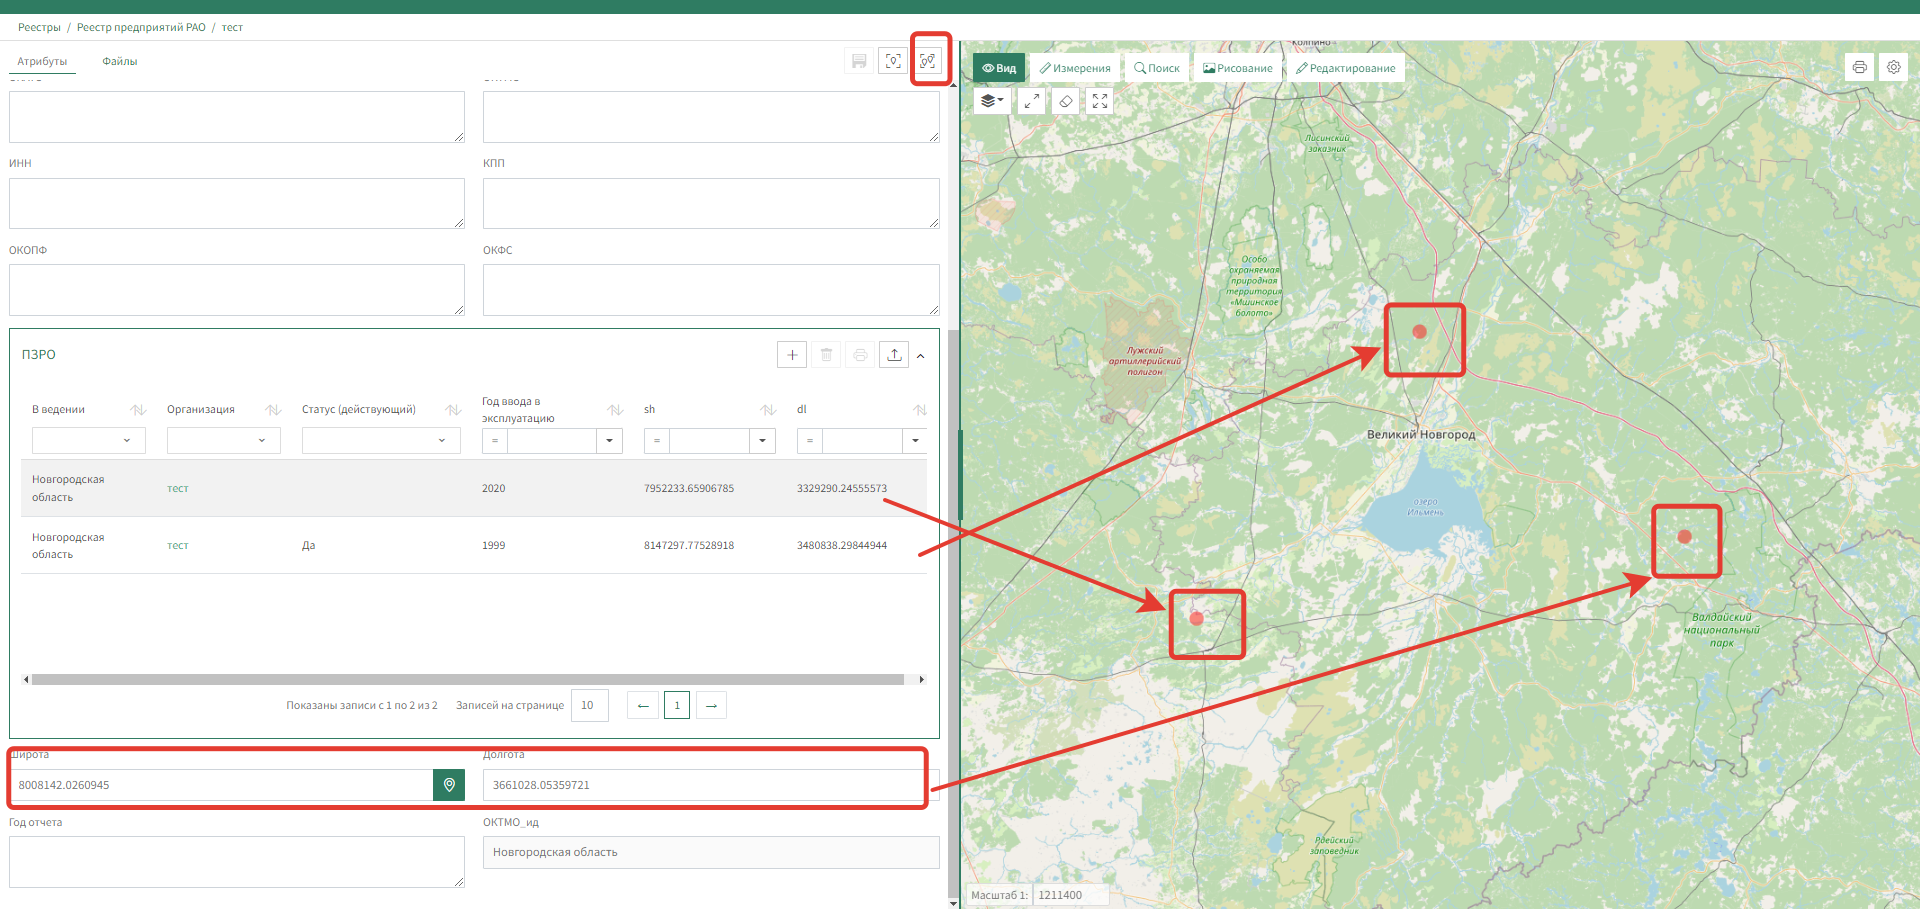Open map settings gear icon
Screen dimensions: 1920x909
(x=1893, y=67)
